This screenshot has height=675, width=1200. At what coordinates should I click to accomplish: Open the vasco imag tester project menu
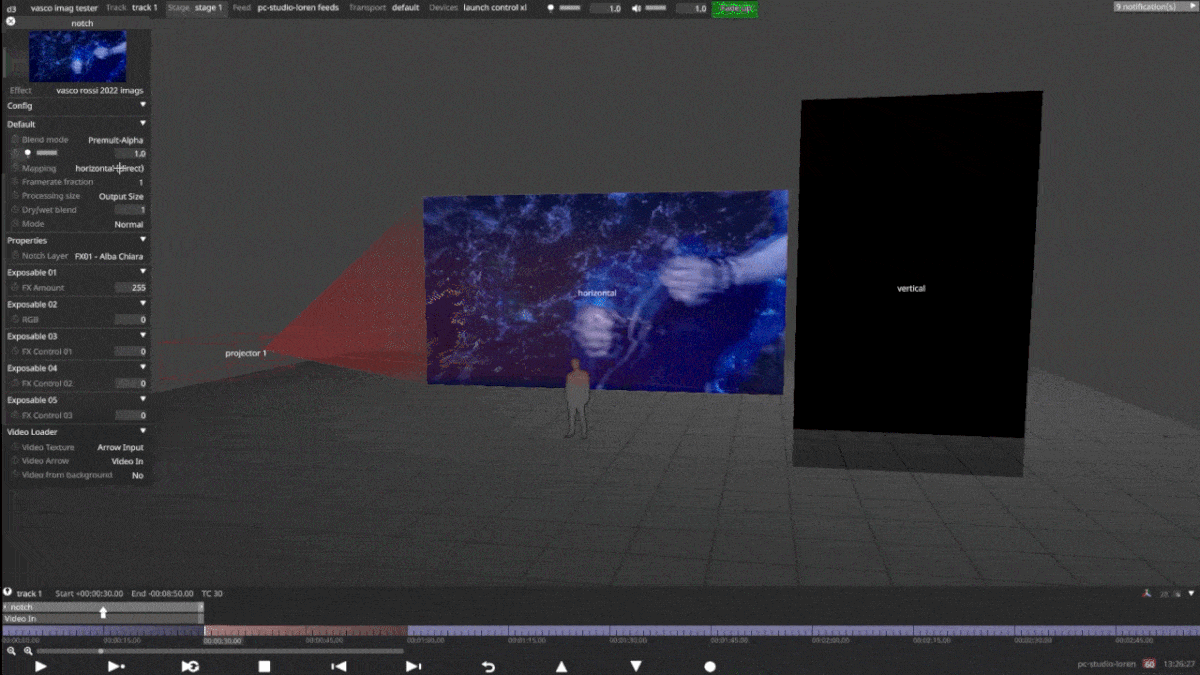(x=65, y=7)
